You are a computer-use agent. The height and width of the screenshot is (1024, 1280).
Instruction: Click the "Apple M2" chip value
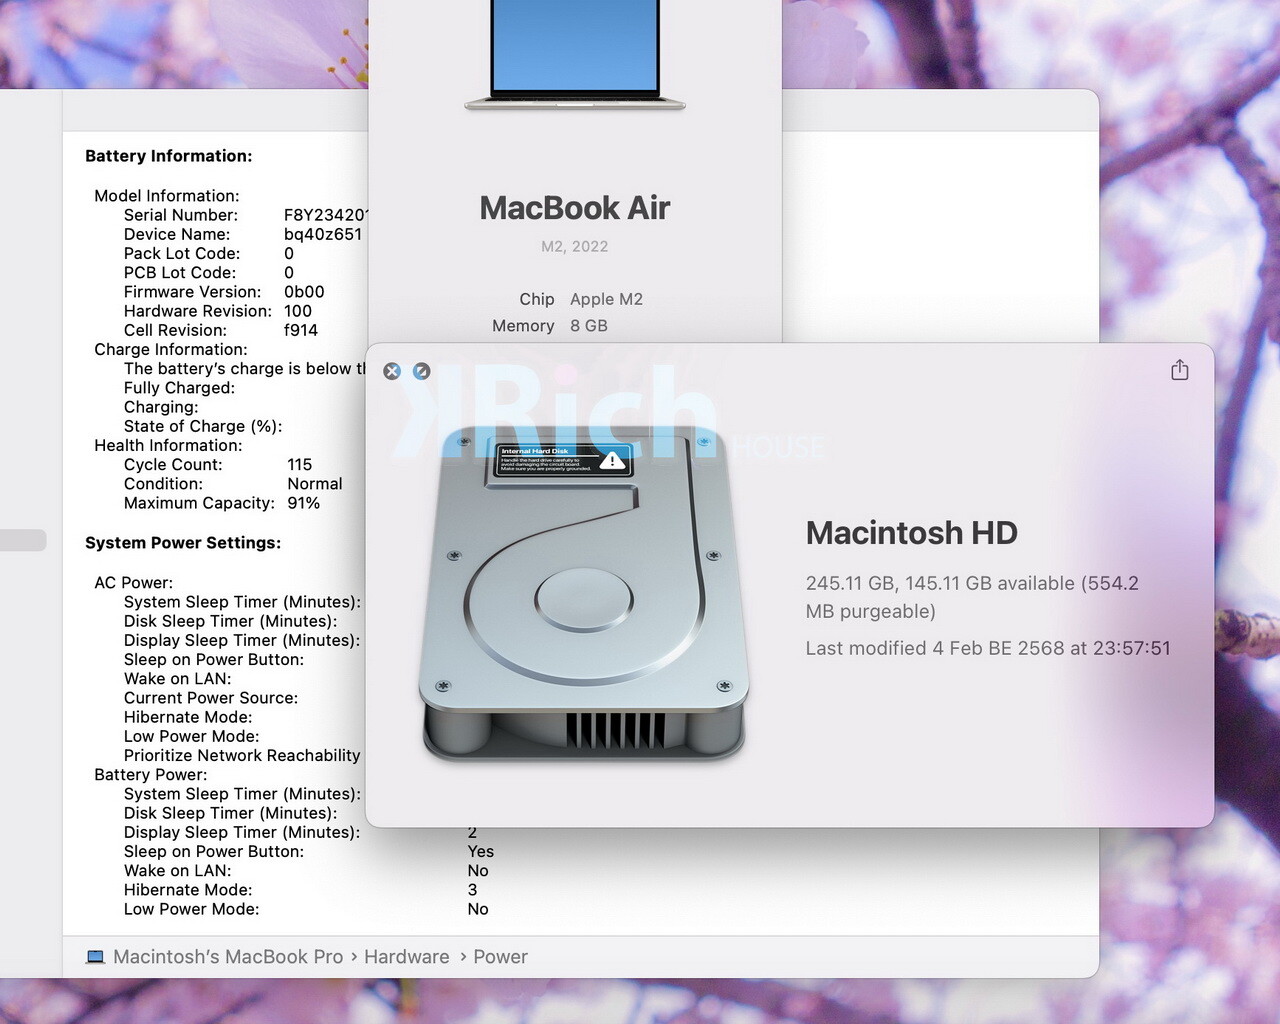pyautogui.click(x=607, y=299)
